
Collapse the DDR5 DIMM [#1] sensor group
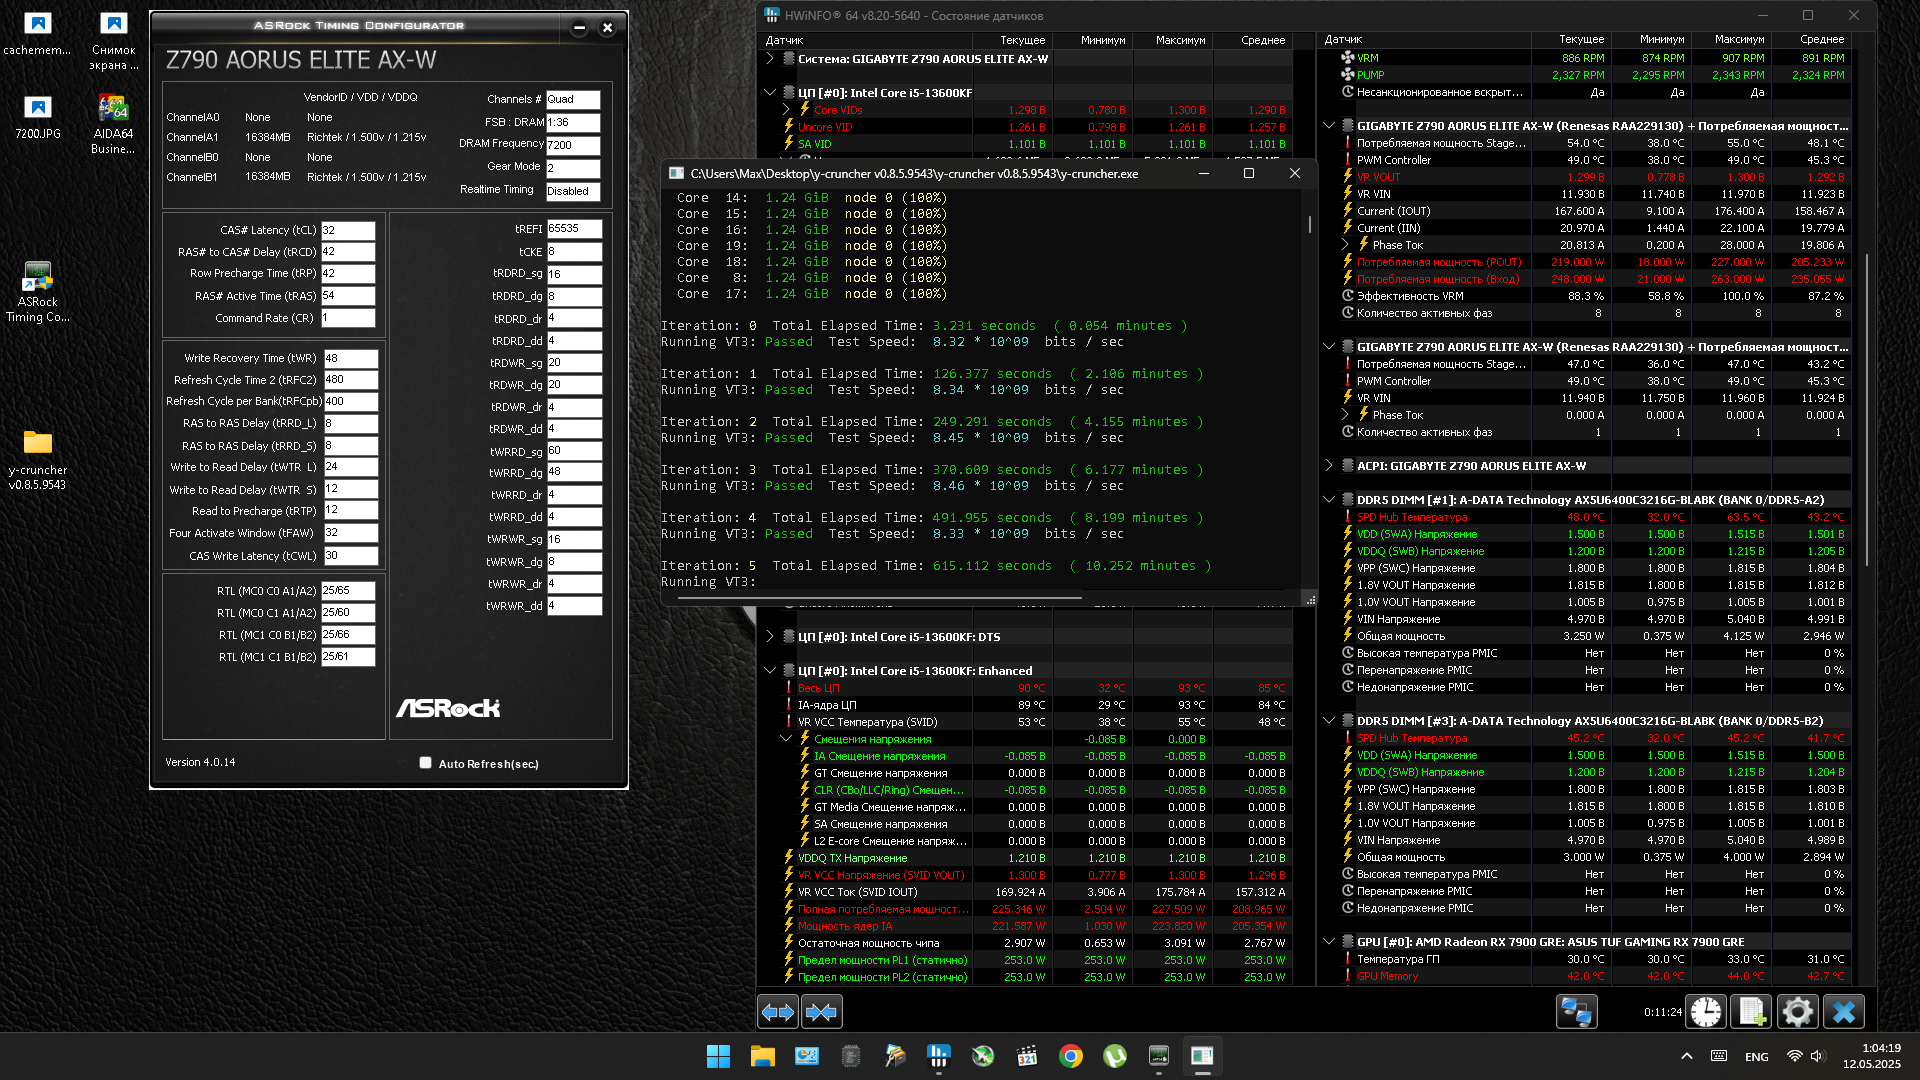click(1329, 500)
